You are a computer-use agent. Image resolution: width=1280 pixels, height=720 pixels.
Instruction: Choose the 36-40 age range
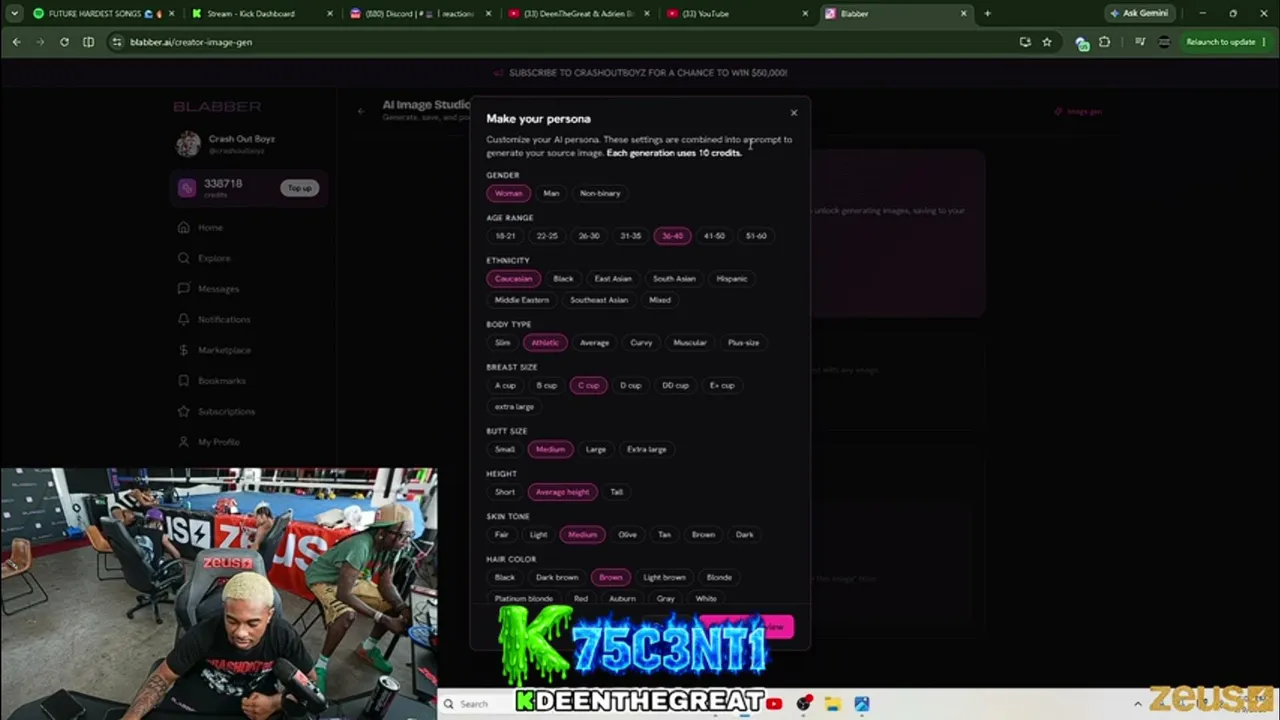pos(672,236)
